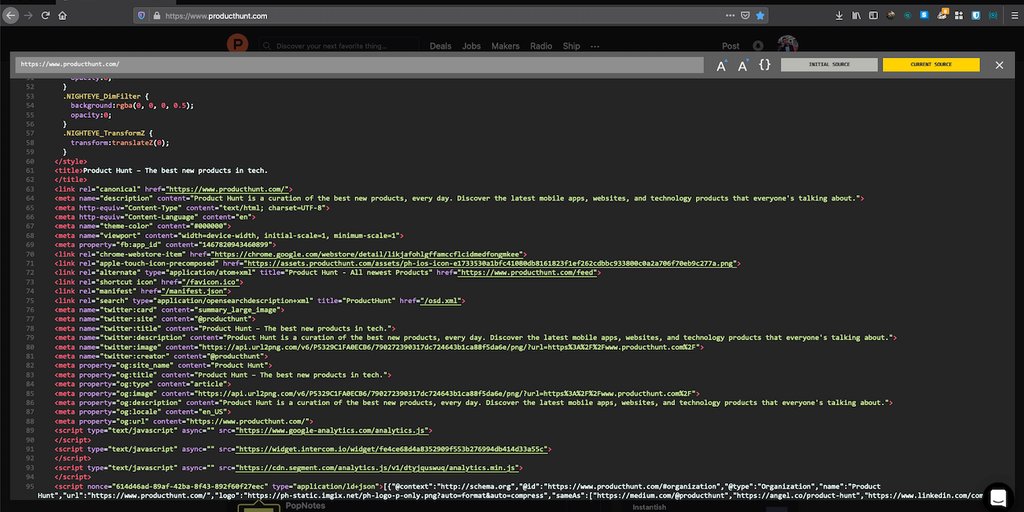Screen dimensions: 1024x512
Task: Click the twitter:card content summary_large_image
Action: click(236, 310)
